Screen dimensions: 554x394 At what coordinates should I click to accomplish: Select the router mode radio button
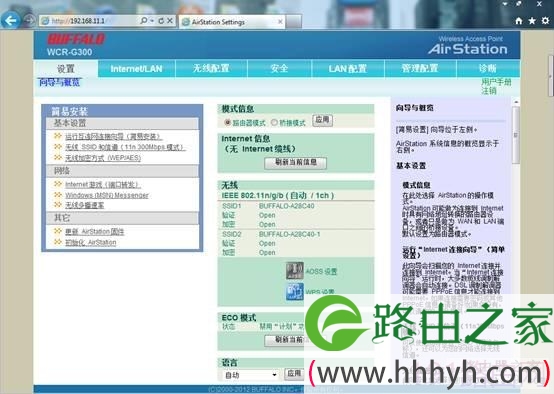click(x=228, y=122)
